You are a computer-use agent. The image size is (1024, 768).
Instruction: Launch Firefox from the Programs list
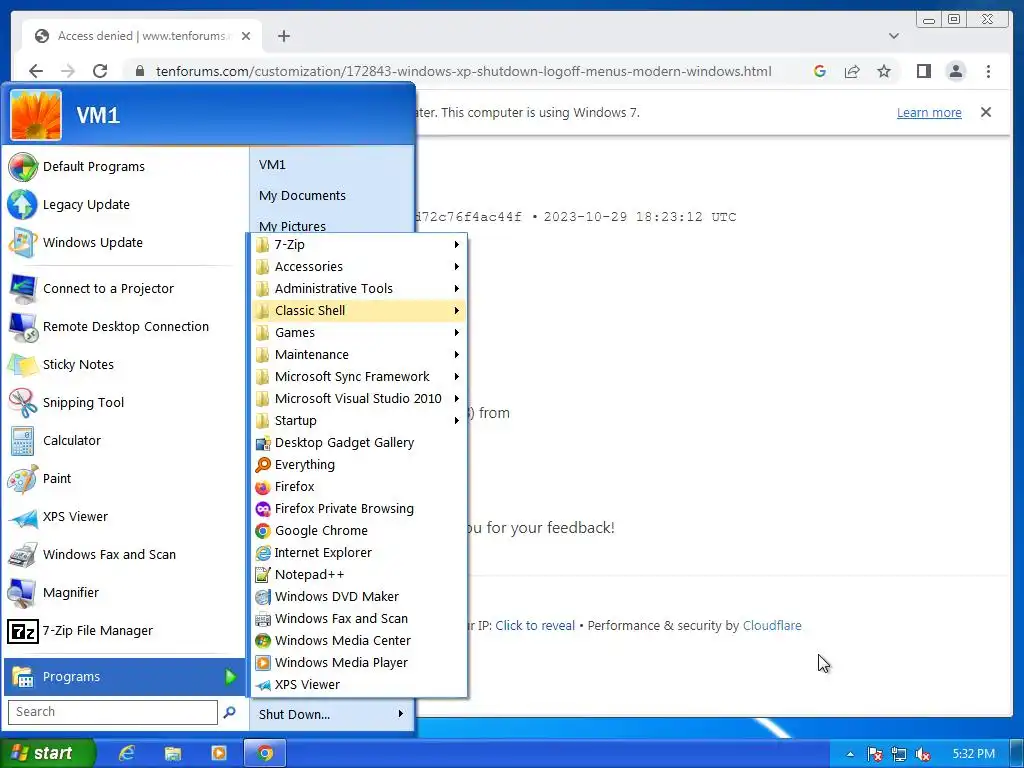pyautogui.click(x=358, y=487)
